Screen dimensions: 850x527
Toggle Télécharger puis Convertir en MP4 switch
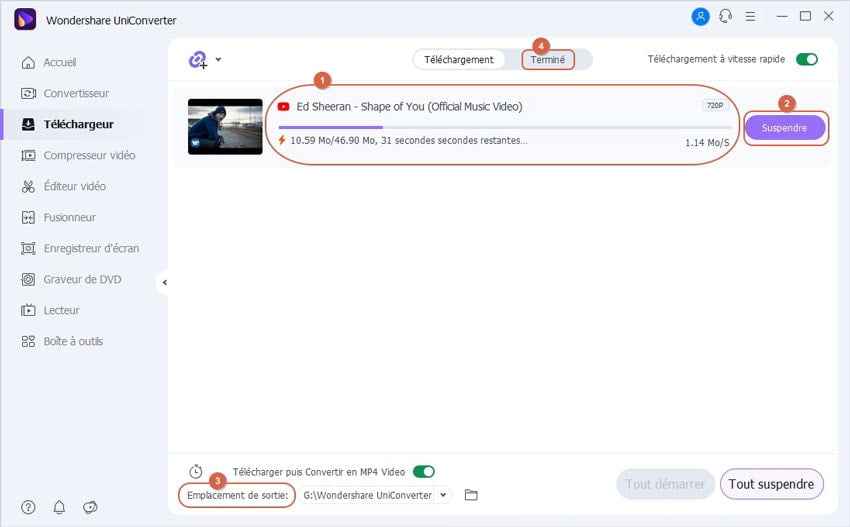(x=424, y=472)
